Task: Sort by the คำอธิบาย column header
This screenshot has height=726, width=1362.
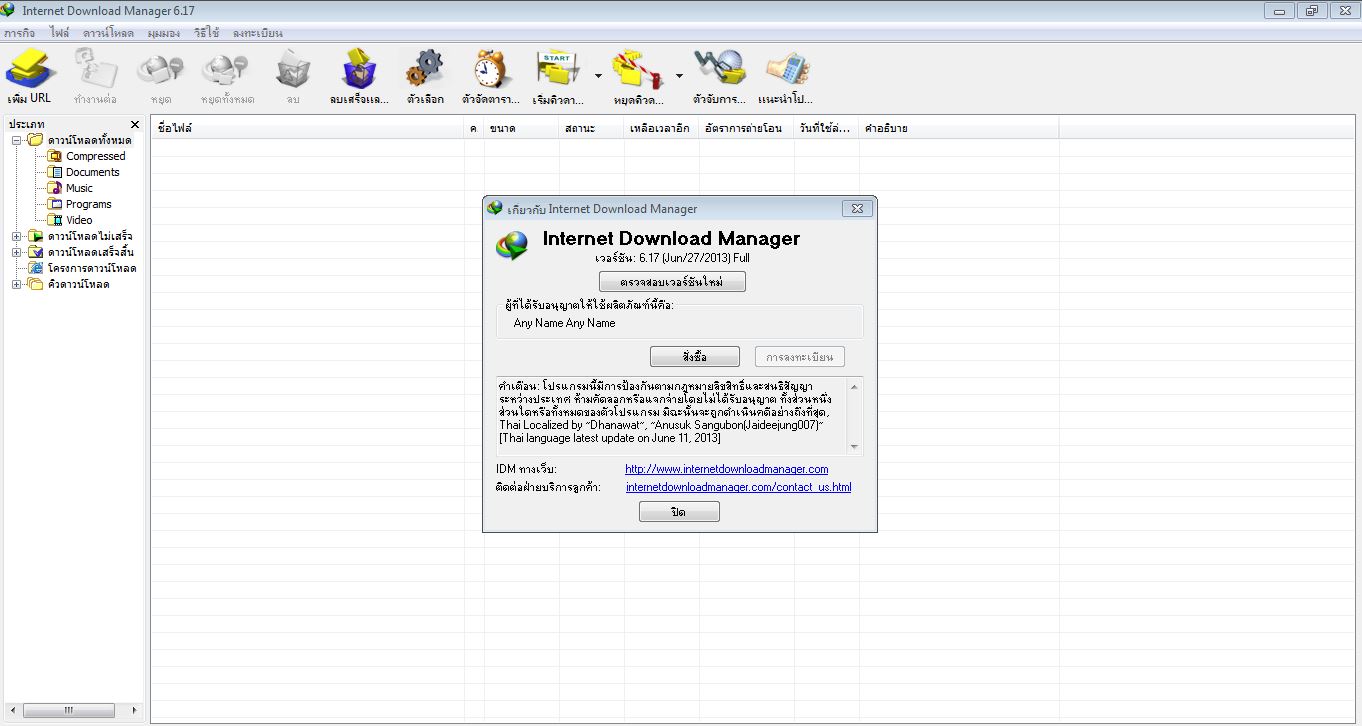Action: coord(959,128)
